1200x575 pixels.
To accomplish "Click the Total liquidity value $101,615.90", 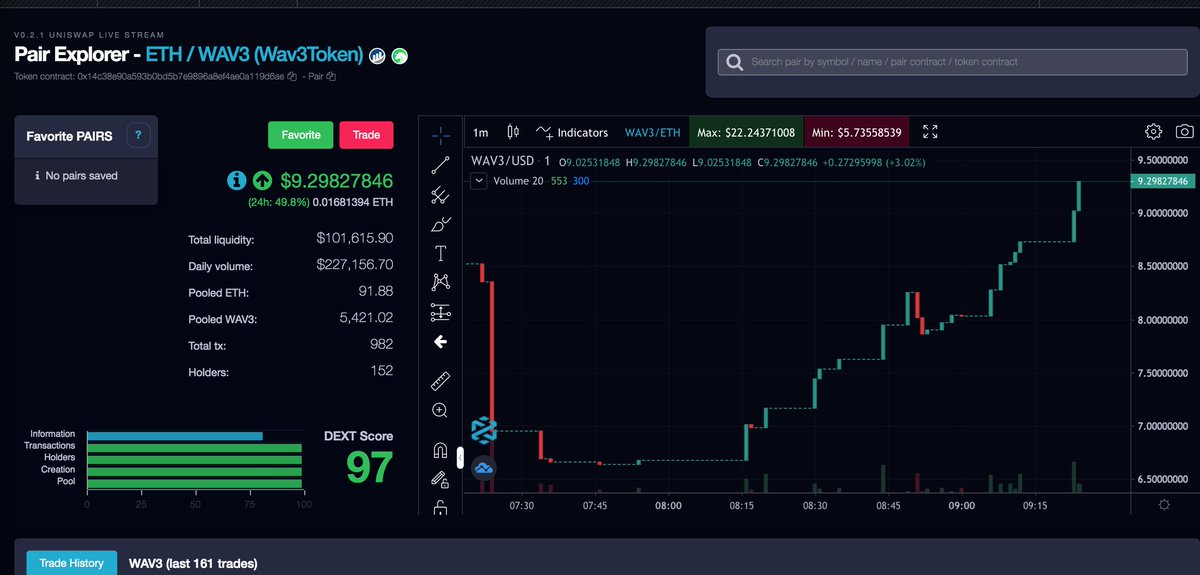I will coord(355,239).
